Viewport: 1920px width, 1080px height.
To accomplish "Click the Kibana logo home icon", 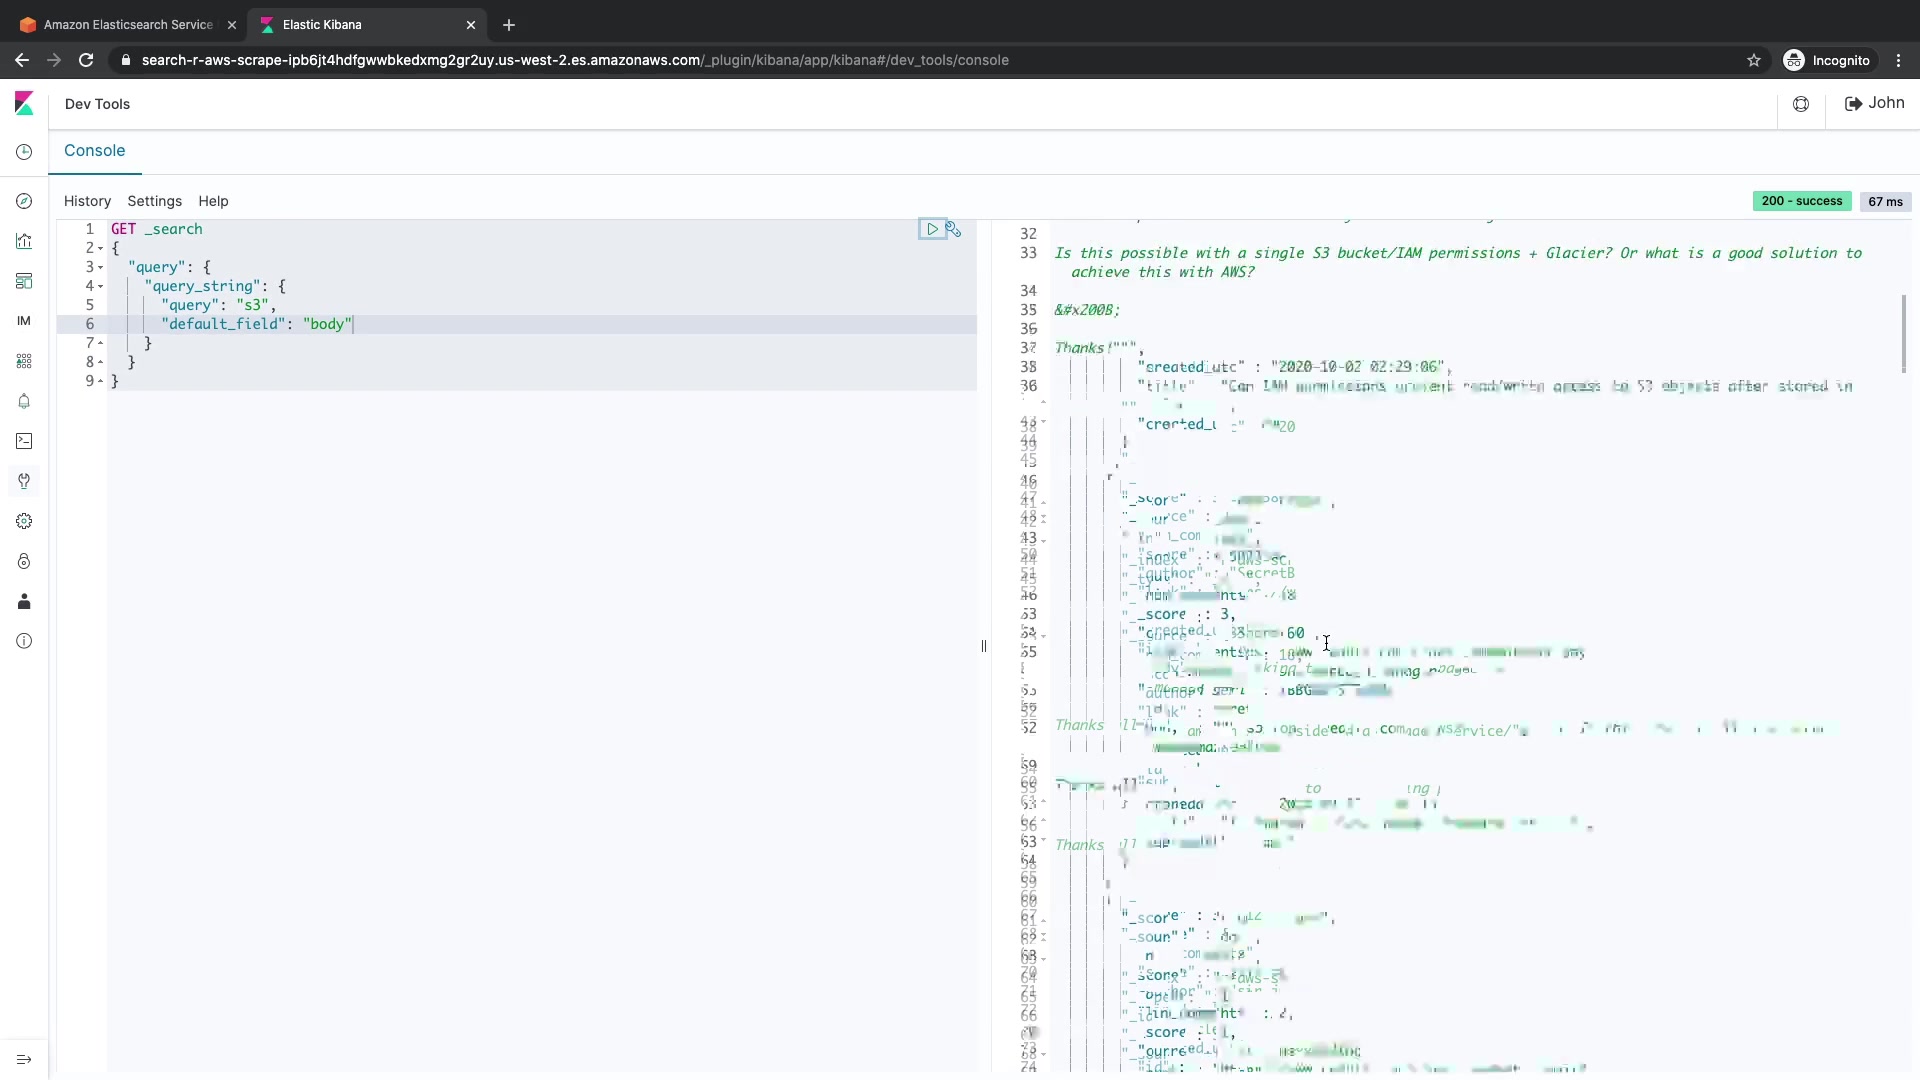I will point(24,103).
